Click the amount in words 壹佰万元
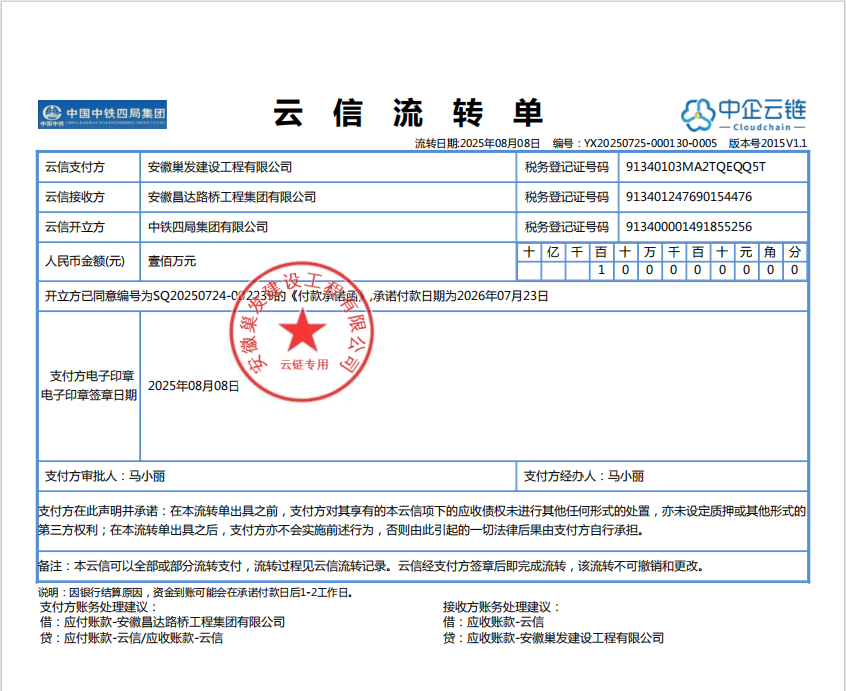Image resolution: width=846 pixels, height=691 pixels. (172, 261)
